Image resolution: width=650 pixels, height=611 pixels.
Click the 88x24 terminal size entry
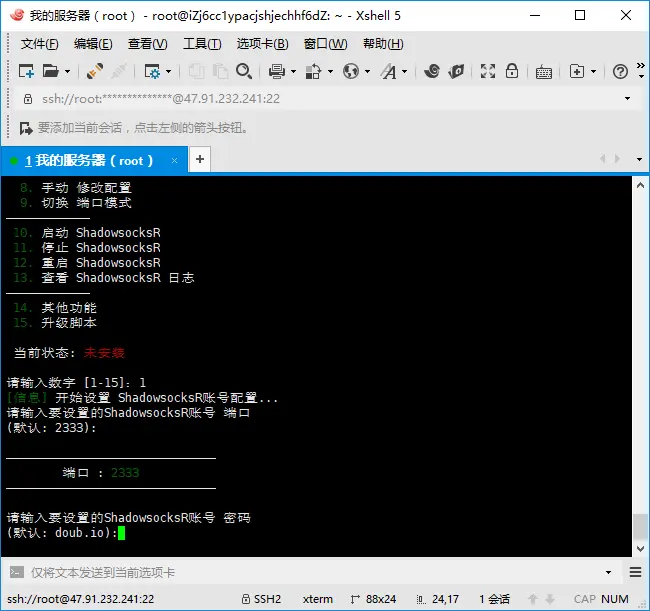point(374,599)
